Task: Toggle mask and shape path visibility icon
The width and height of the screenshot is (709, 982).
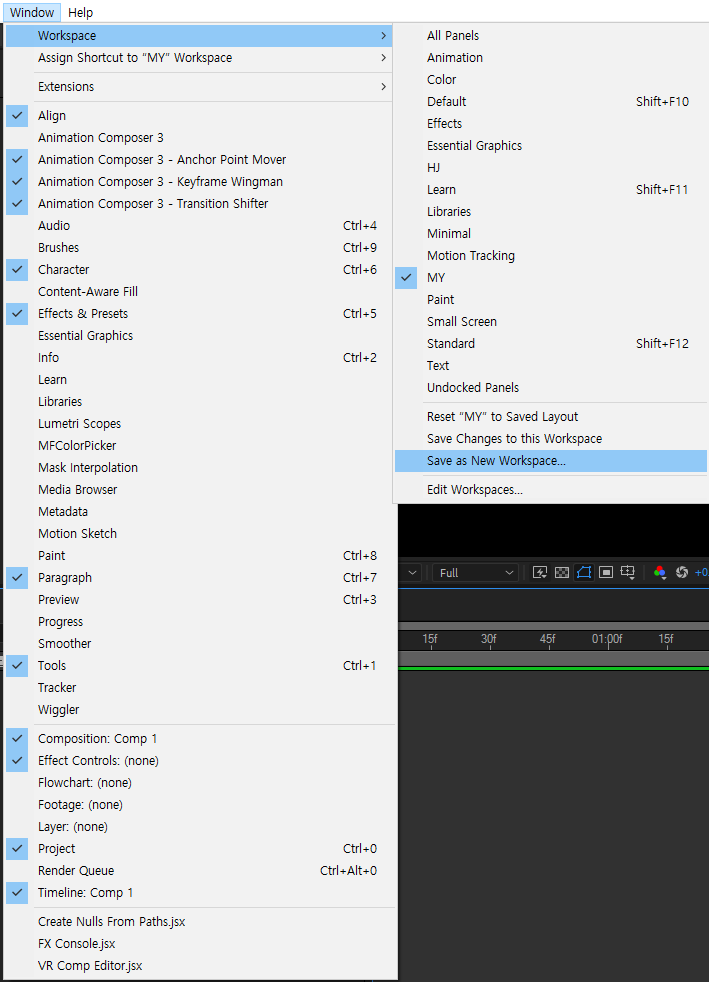Action: tap(584, 572)
